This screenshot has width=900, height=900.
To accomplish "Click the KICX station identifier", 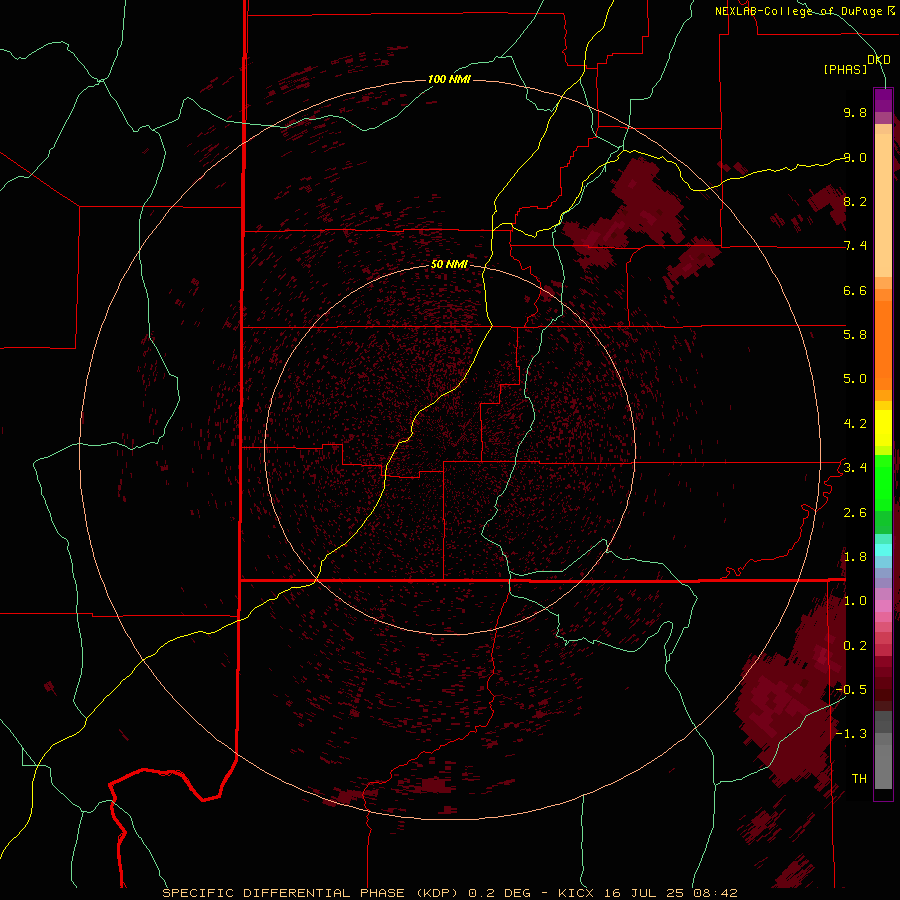I will (577, 893).
